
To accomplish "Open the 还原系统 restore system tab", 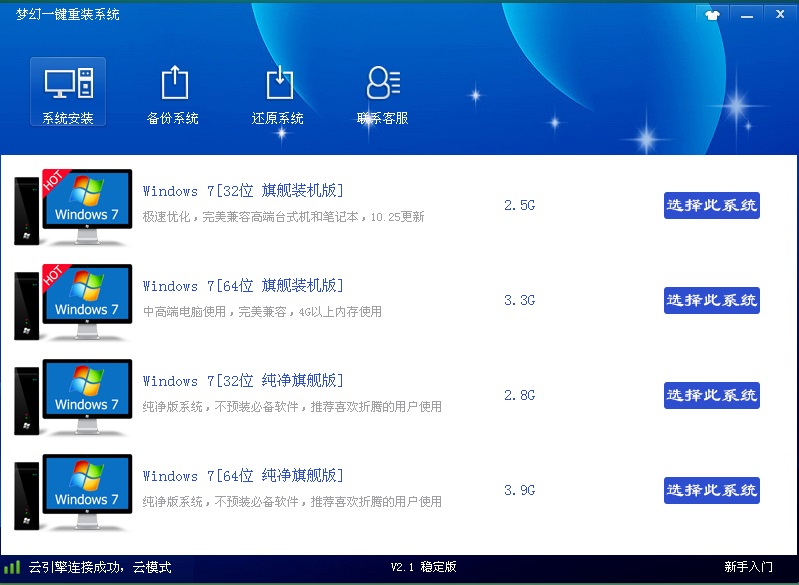I will pos(278,95).
